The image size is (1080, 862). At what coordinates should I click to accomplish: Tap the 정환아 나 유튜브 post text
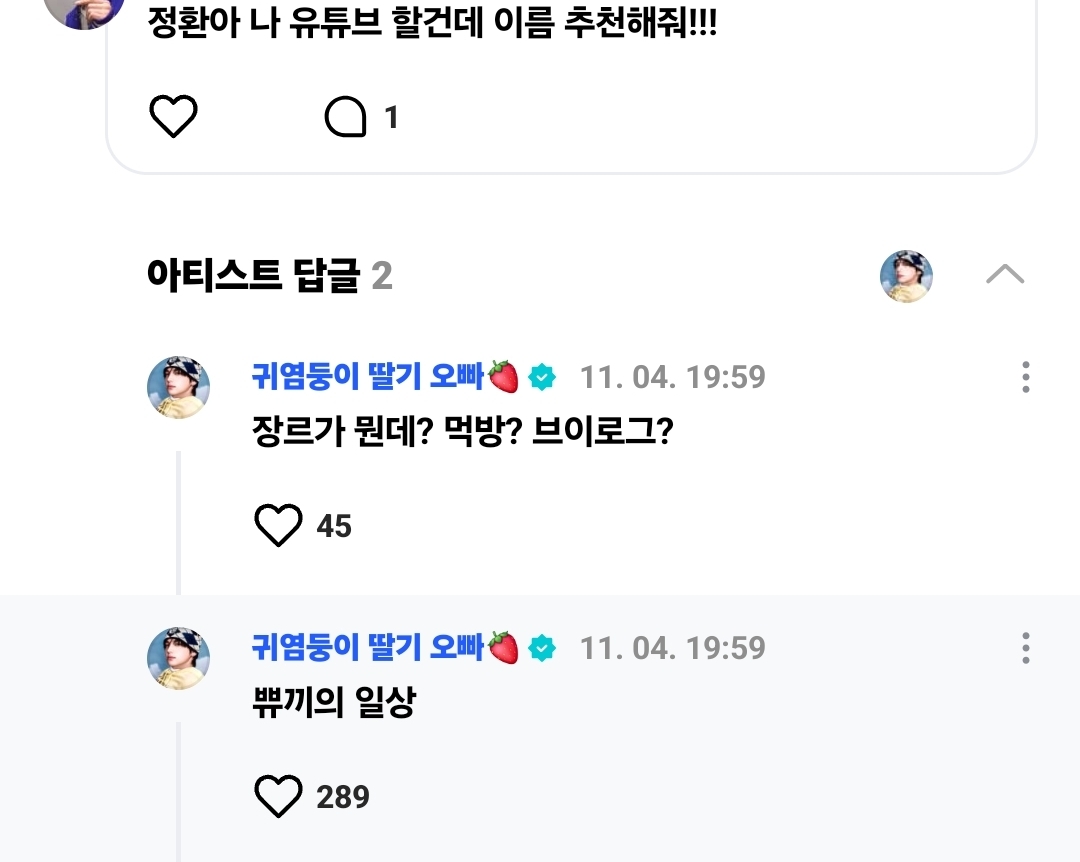(432, 22)
